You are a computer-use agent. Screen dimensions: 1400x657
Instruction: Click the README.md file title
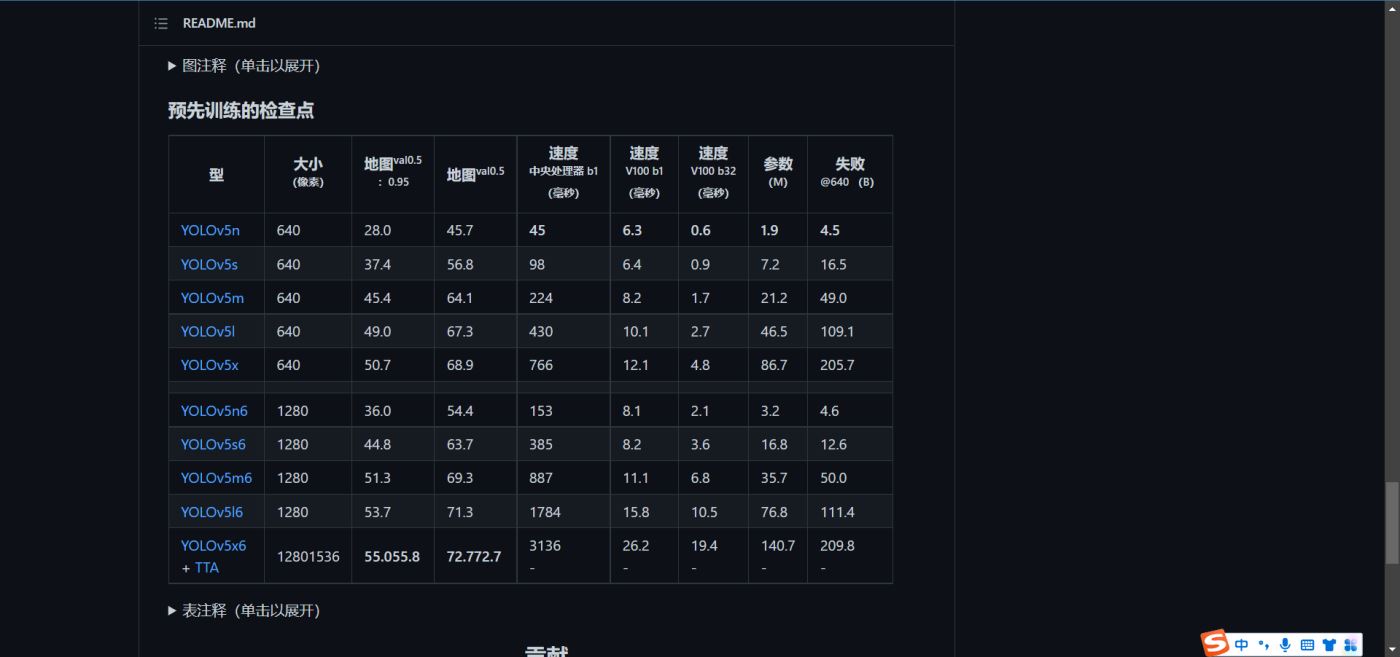pyautogui.click(x=219, y=23)
